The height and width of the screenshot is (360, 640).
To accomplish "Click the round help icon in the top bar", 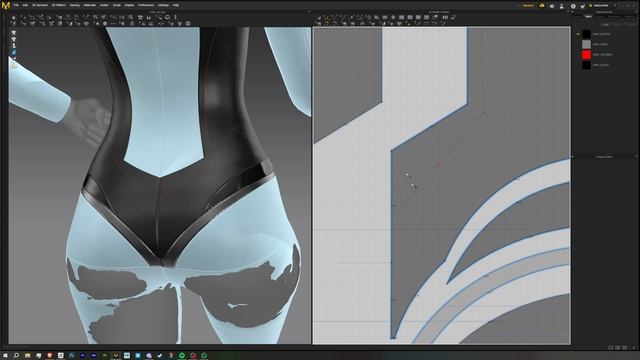I will tap(573, 6).
